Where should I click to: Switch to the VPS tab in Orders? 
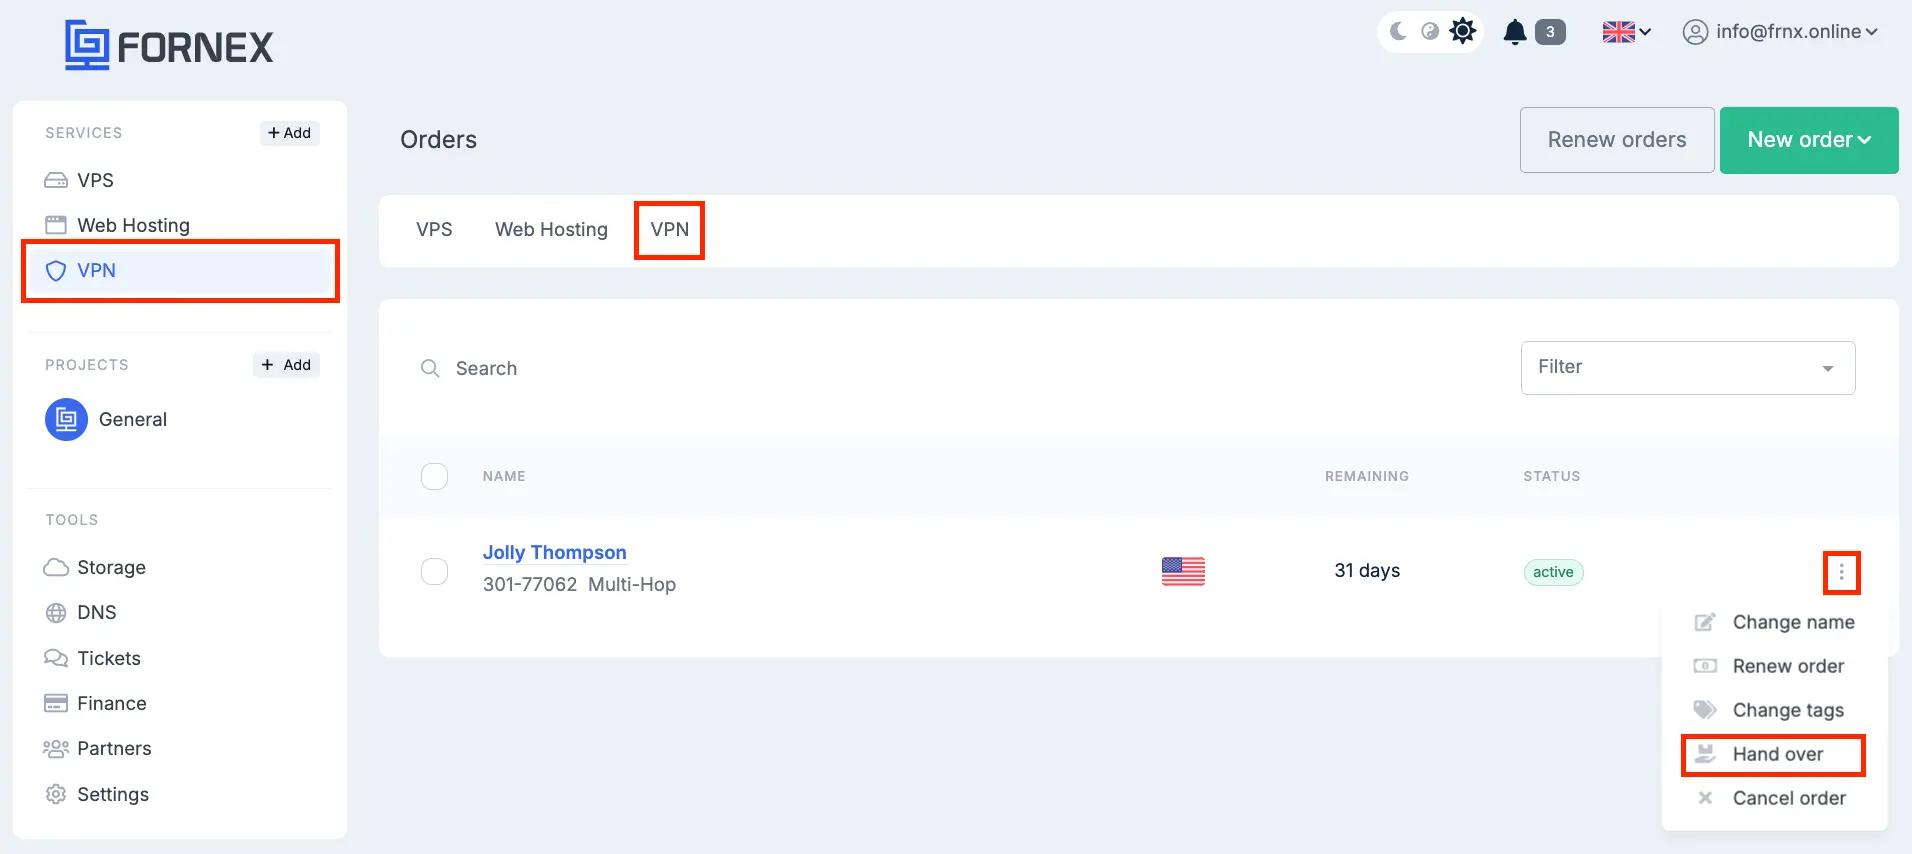434,230
